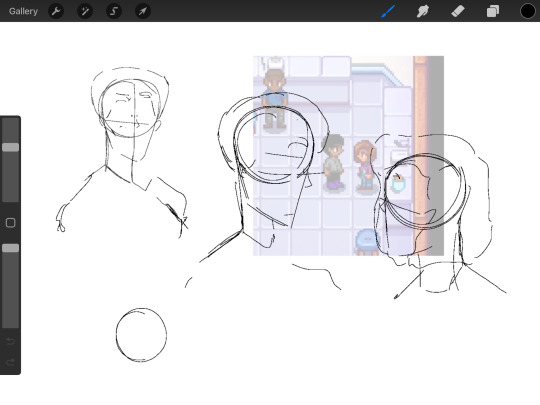
Task: Activate the Transform arrow tool
Action: 143,11
